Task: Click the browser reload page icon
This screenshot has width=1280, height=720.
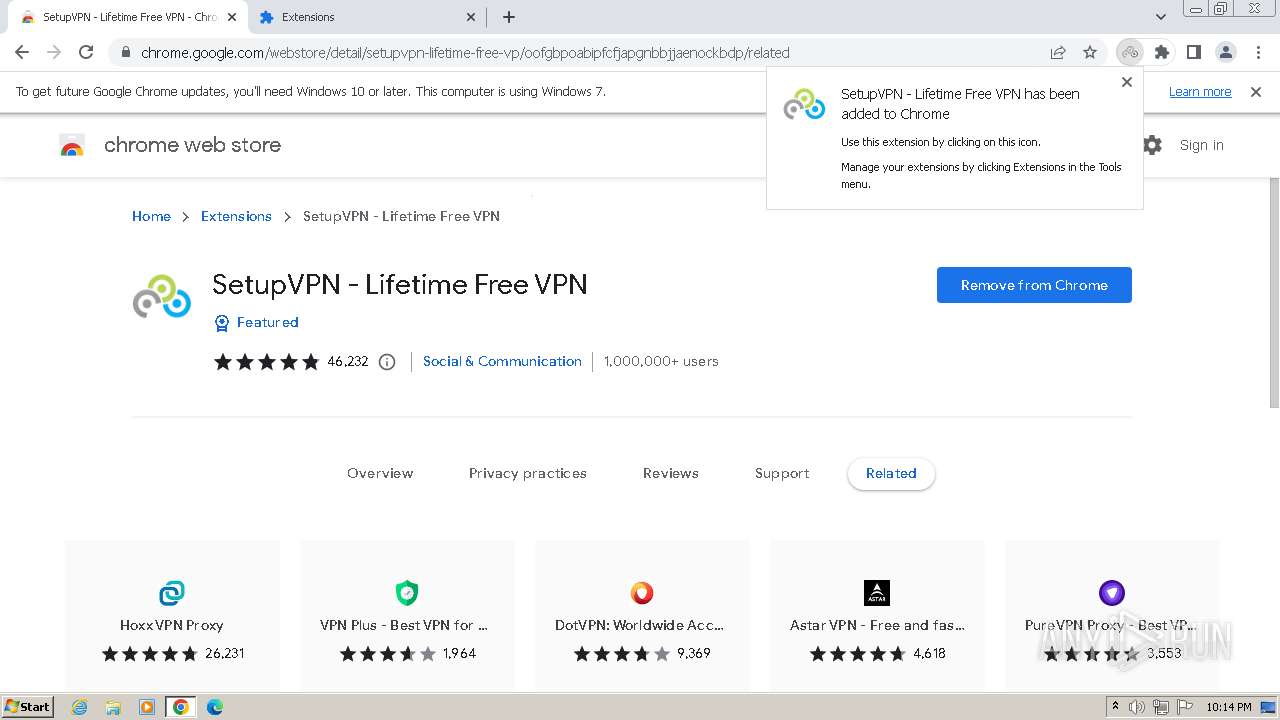Action: (86, 52)
